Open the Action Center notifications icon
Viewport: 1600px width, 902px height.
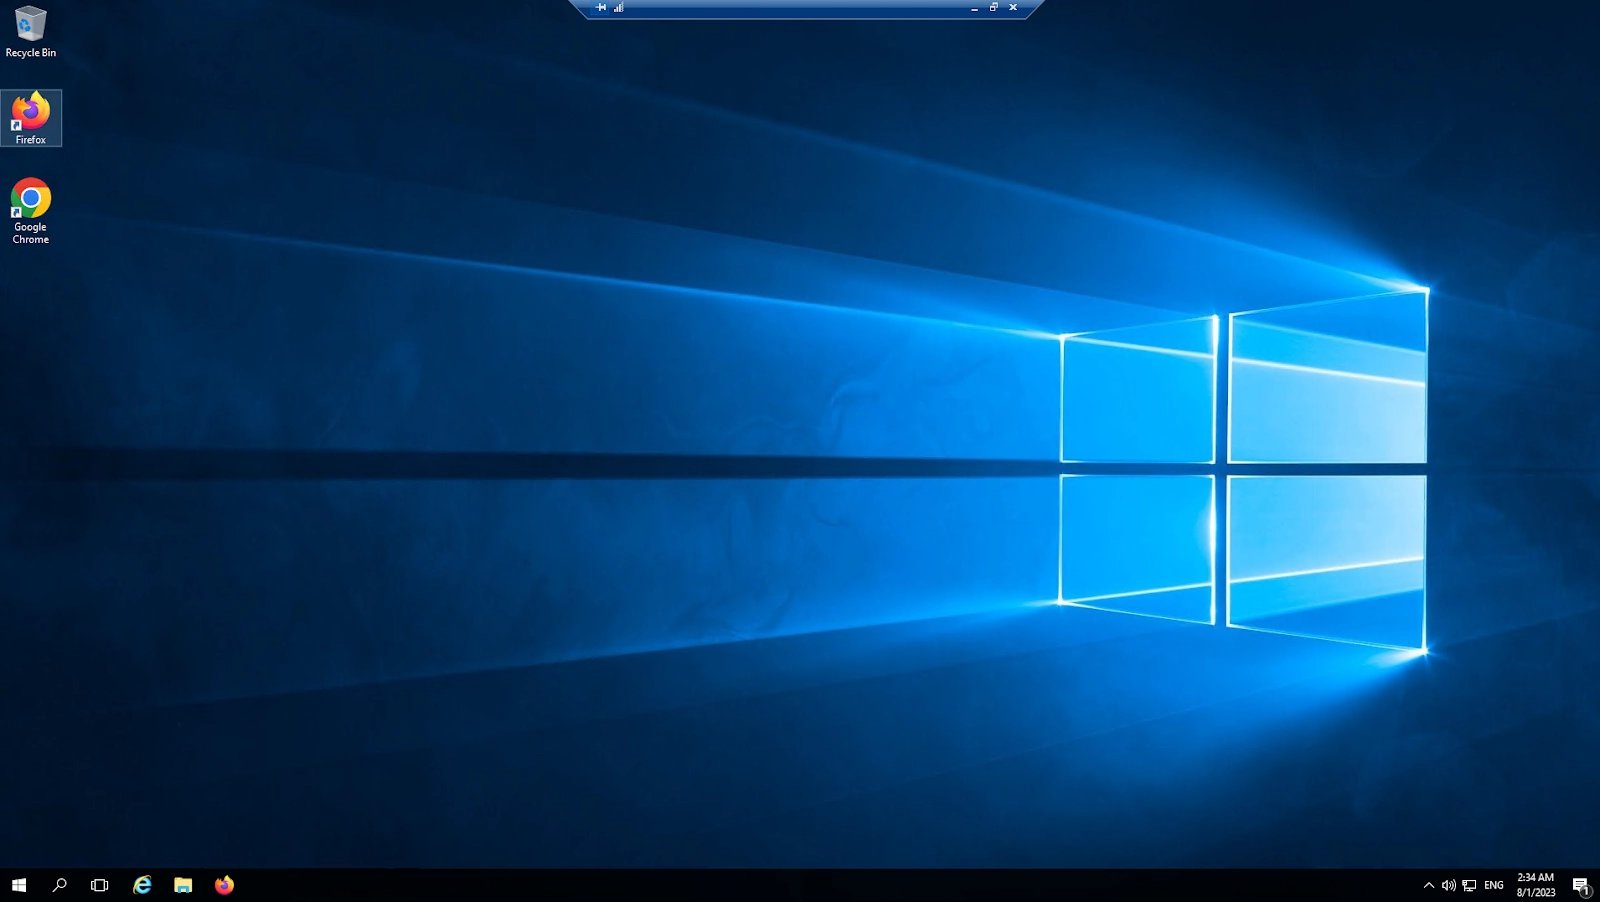coord(1581,885)
